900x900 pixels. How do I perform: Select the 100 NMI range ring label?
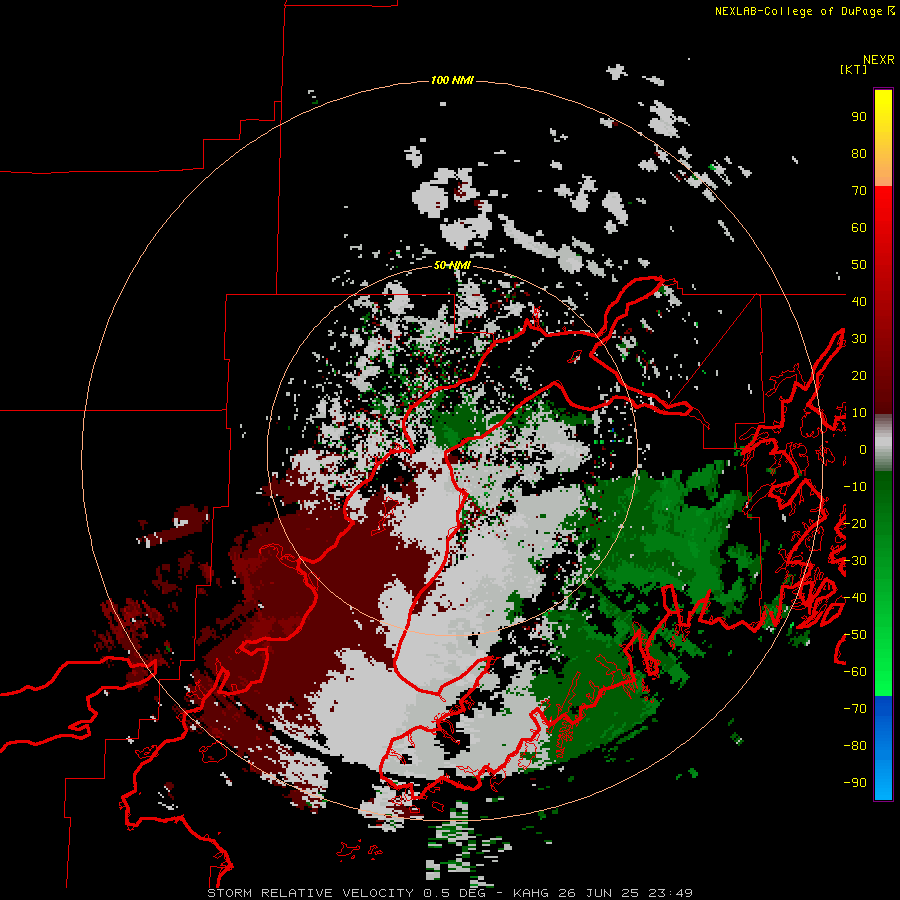click(452, 80)
